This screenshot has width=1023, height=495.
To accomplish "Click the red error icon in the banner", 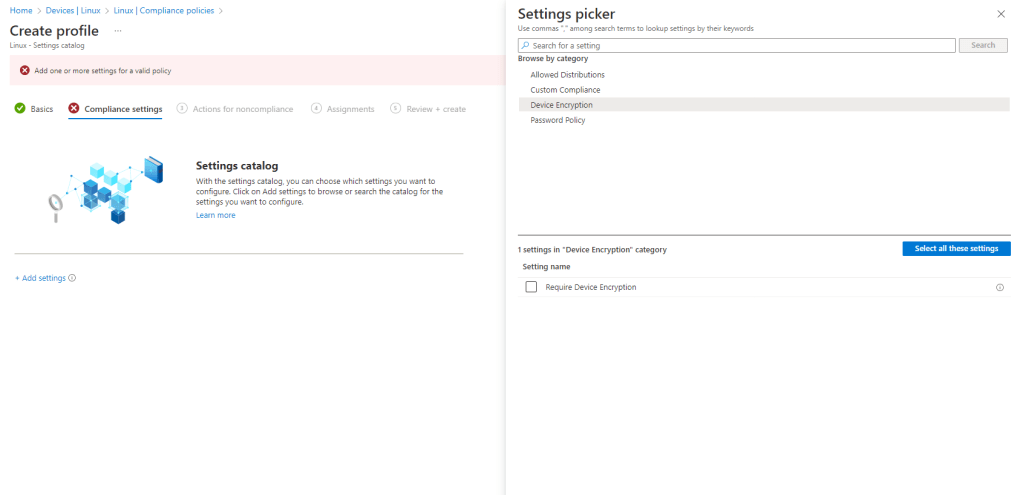I will point(25,71).
